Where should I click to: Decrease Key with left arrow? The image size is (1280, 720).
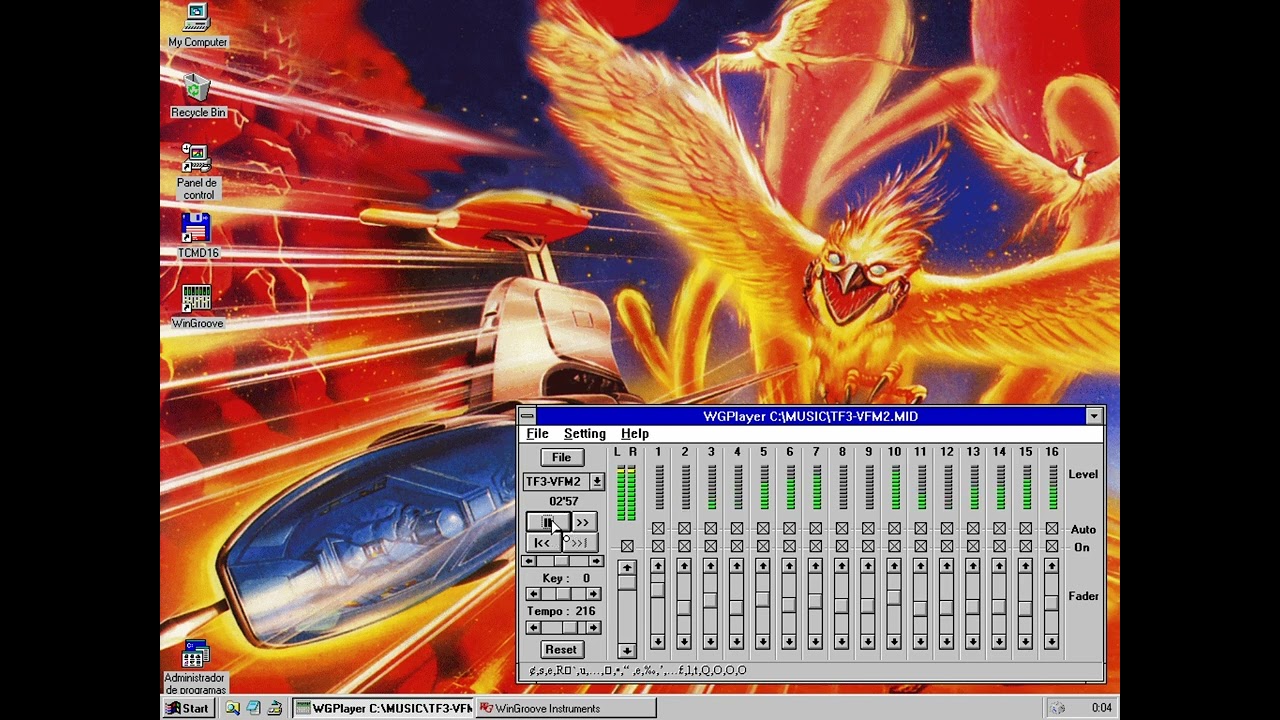click(533, 594)
